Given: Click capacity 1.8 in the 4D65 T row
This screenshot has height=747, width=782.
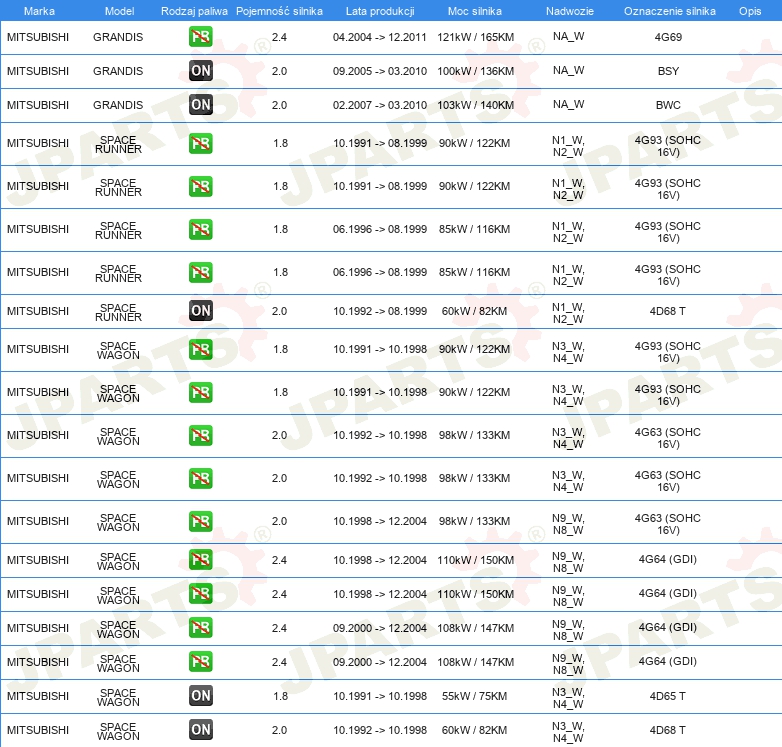Looking at the screenshot, I should pos(280,696).
